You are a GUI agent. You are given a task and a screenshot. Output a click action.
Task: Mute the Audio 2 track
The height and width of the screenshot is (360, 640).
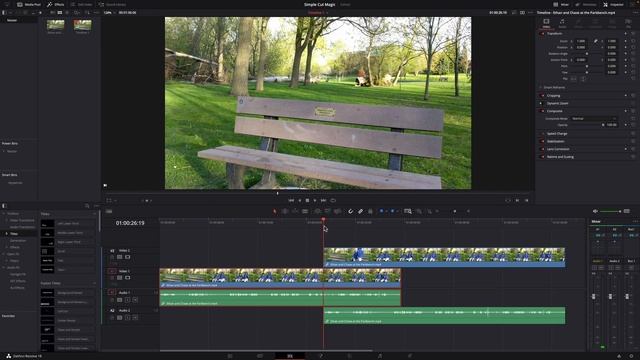pos(135,318)
